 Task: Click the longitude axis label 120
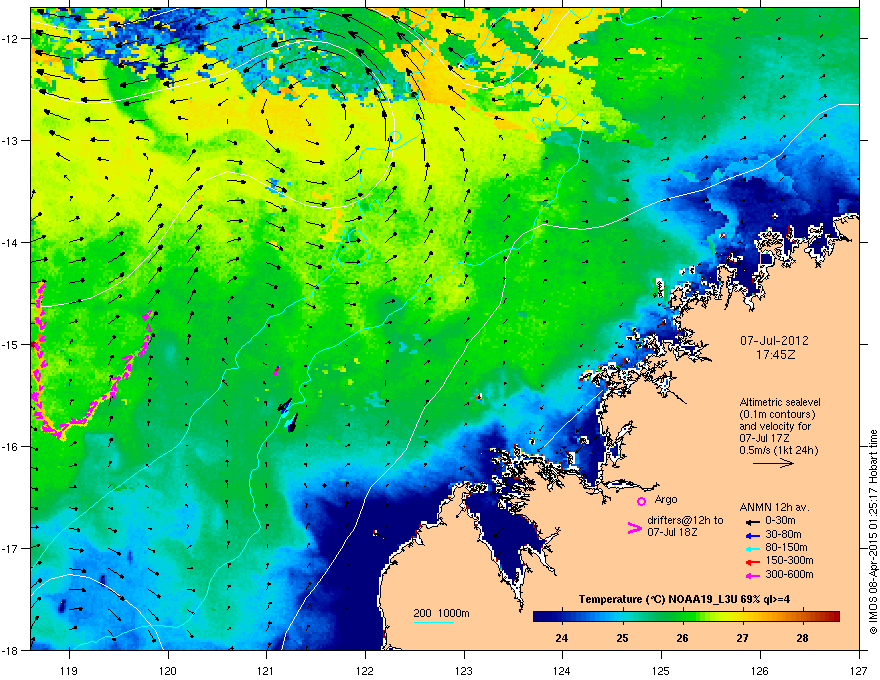(168, 670)
